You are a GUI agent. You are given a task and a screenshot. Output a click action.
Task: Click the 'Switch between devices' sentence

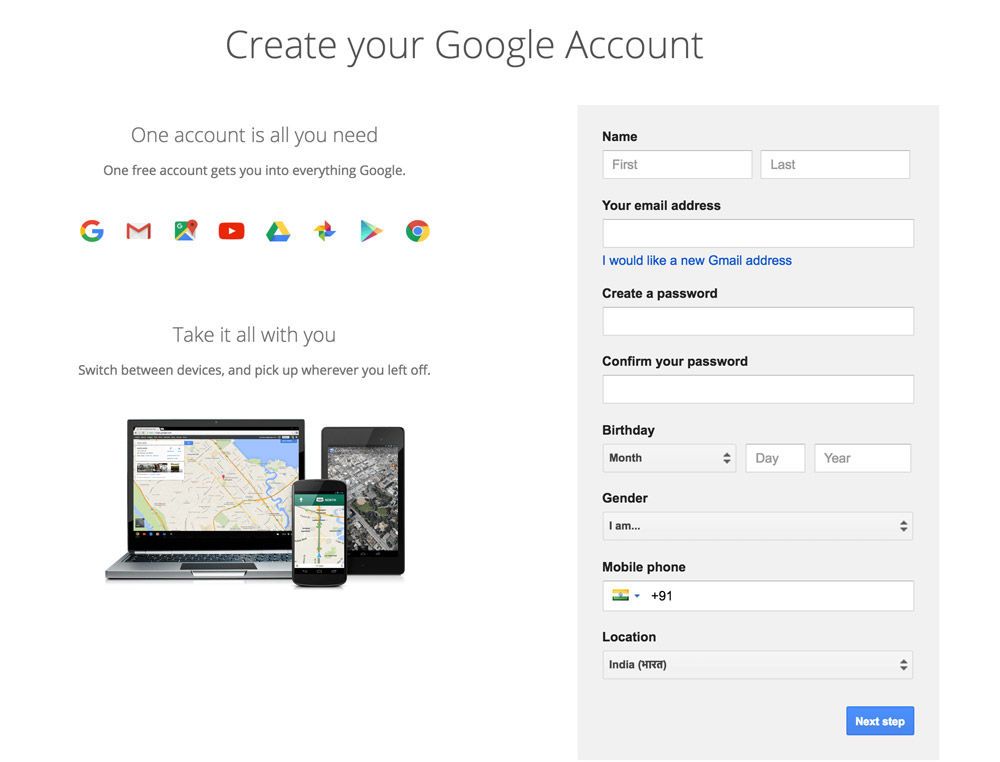point(254,370)
